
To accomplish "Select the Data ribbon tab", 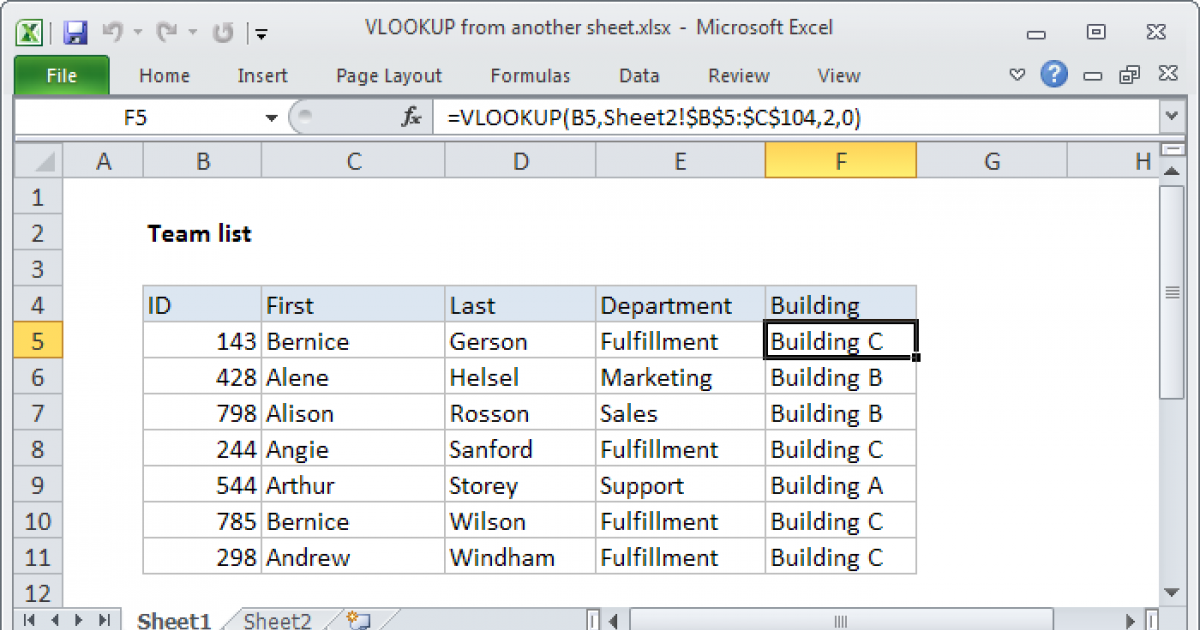I will click(x=639, y=75).
